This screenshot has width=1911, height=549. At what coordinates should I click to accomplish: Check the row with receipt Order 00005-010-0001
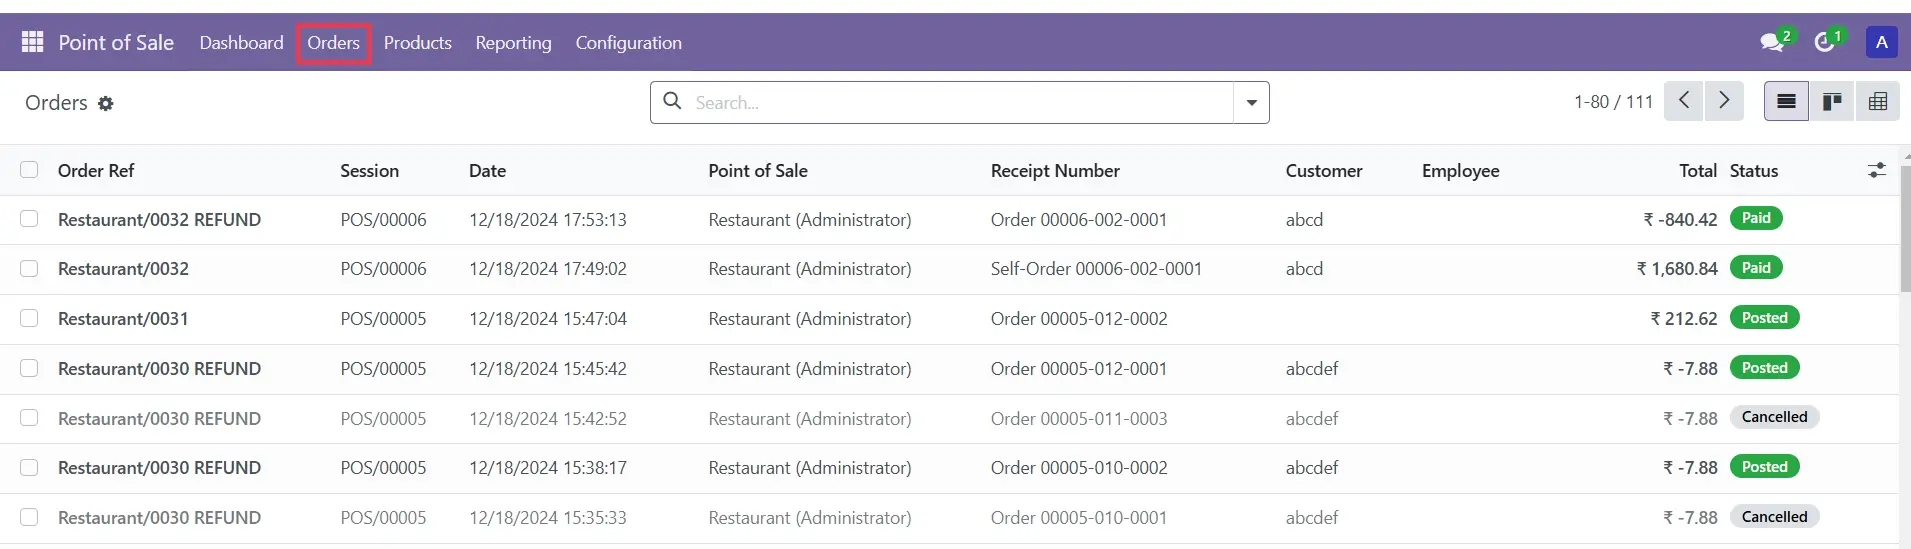(29, 517)
